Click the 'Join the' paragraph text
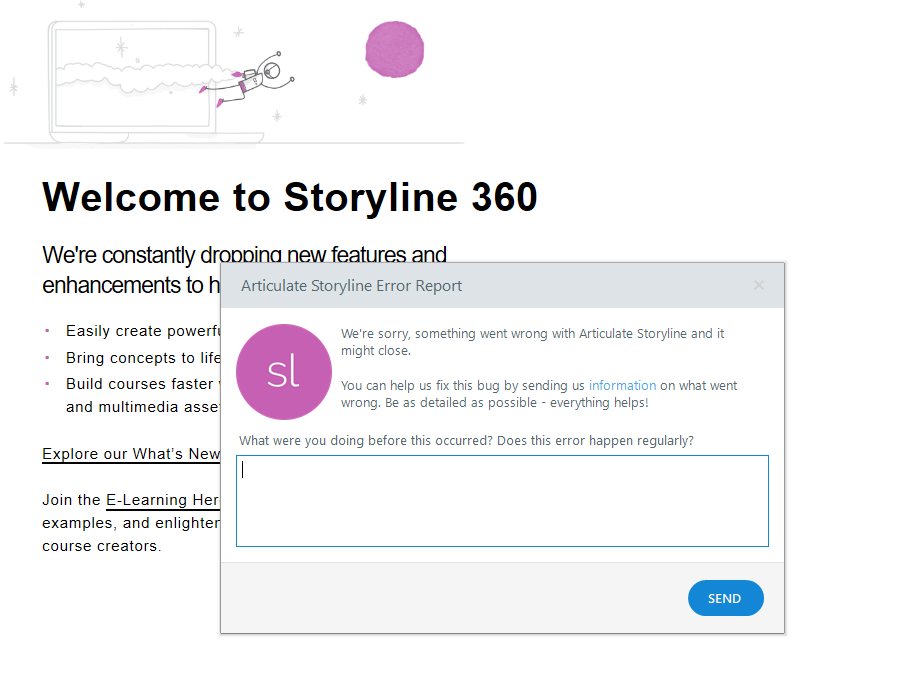Image resolution: width=924 pixels, height=685 pixels. point(71,500)
